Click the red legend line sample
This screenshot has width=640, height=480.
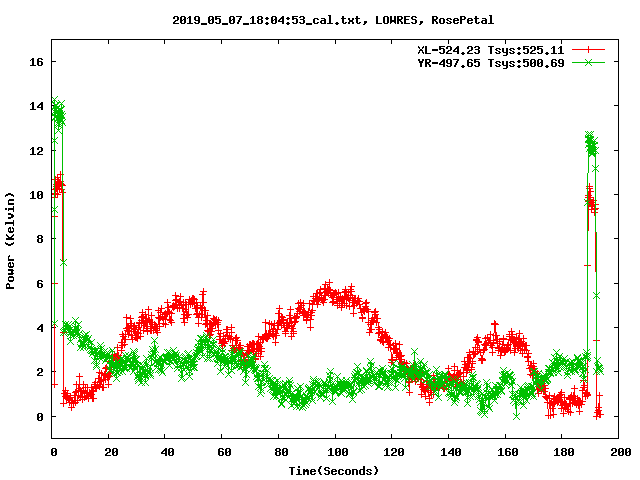click(588, 50)
